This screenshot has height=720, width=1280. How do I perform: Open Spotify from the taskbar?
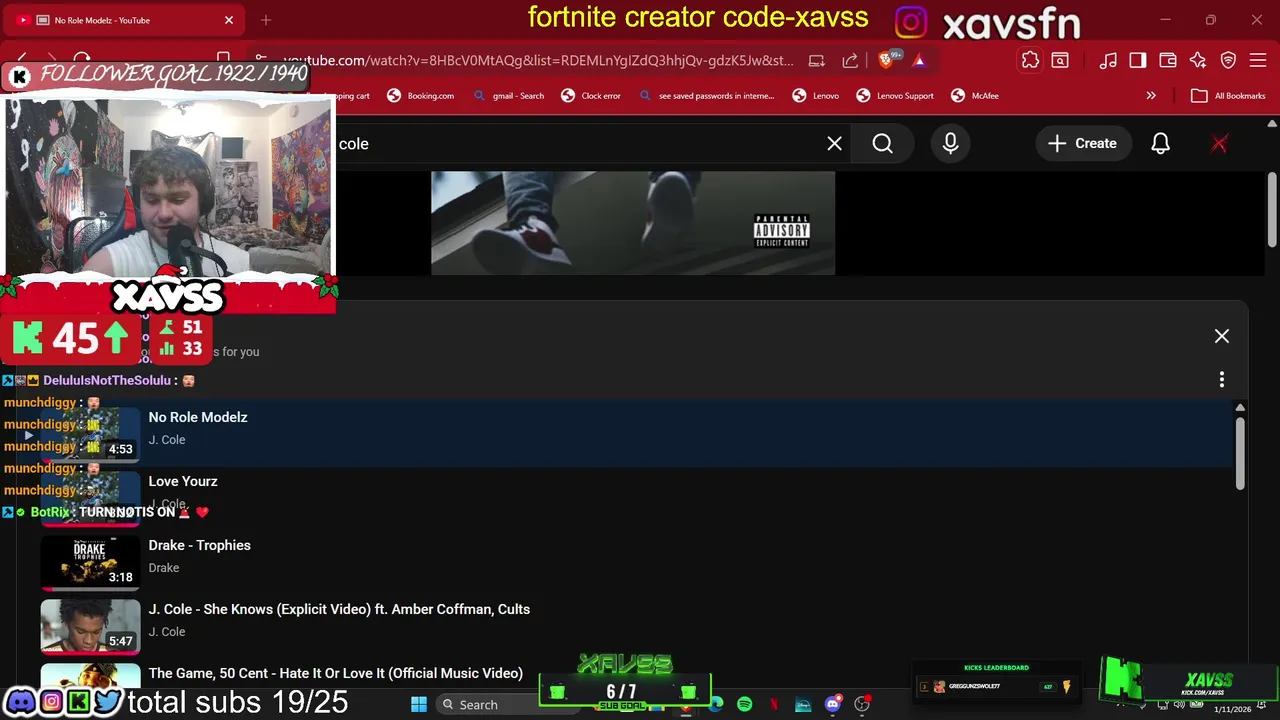point(744,704)
